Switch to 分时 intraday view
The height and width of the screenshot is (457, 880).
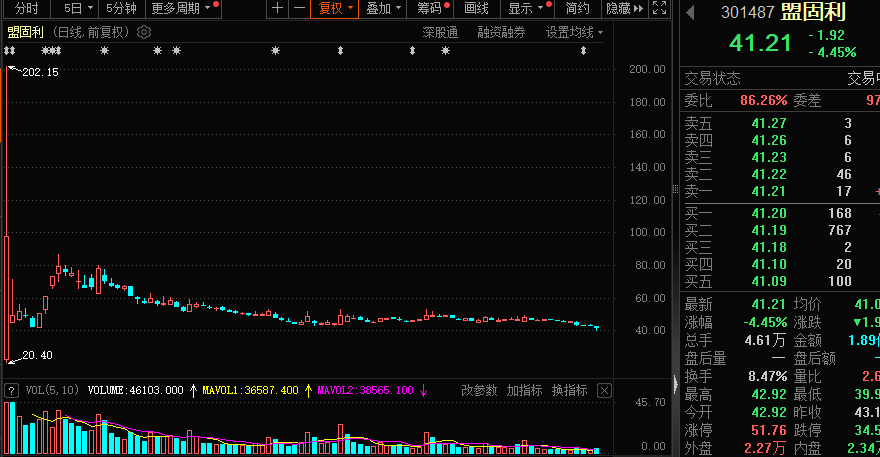pyautogui.click(x=26, y=8)
